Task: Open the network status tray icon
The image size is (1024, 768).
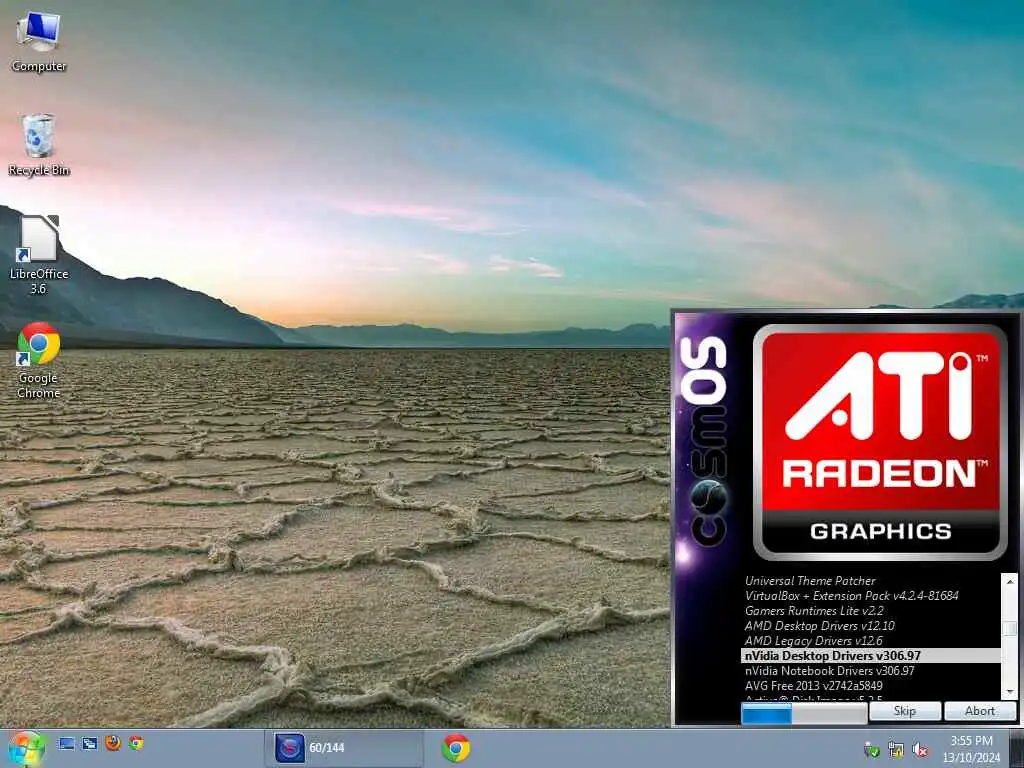Action: click(896, 750)
